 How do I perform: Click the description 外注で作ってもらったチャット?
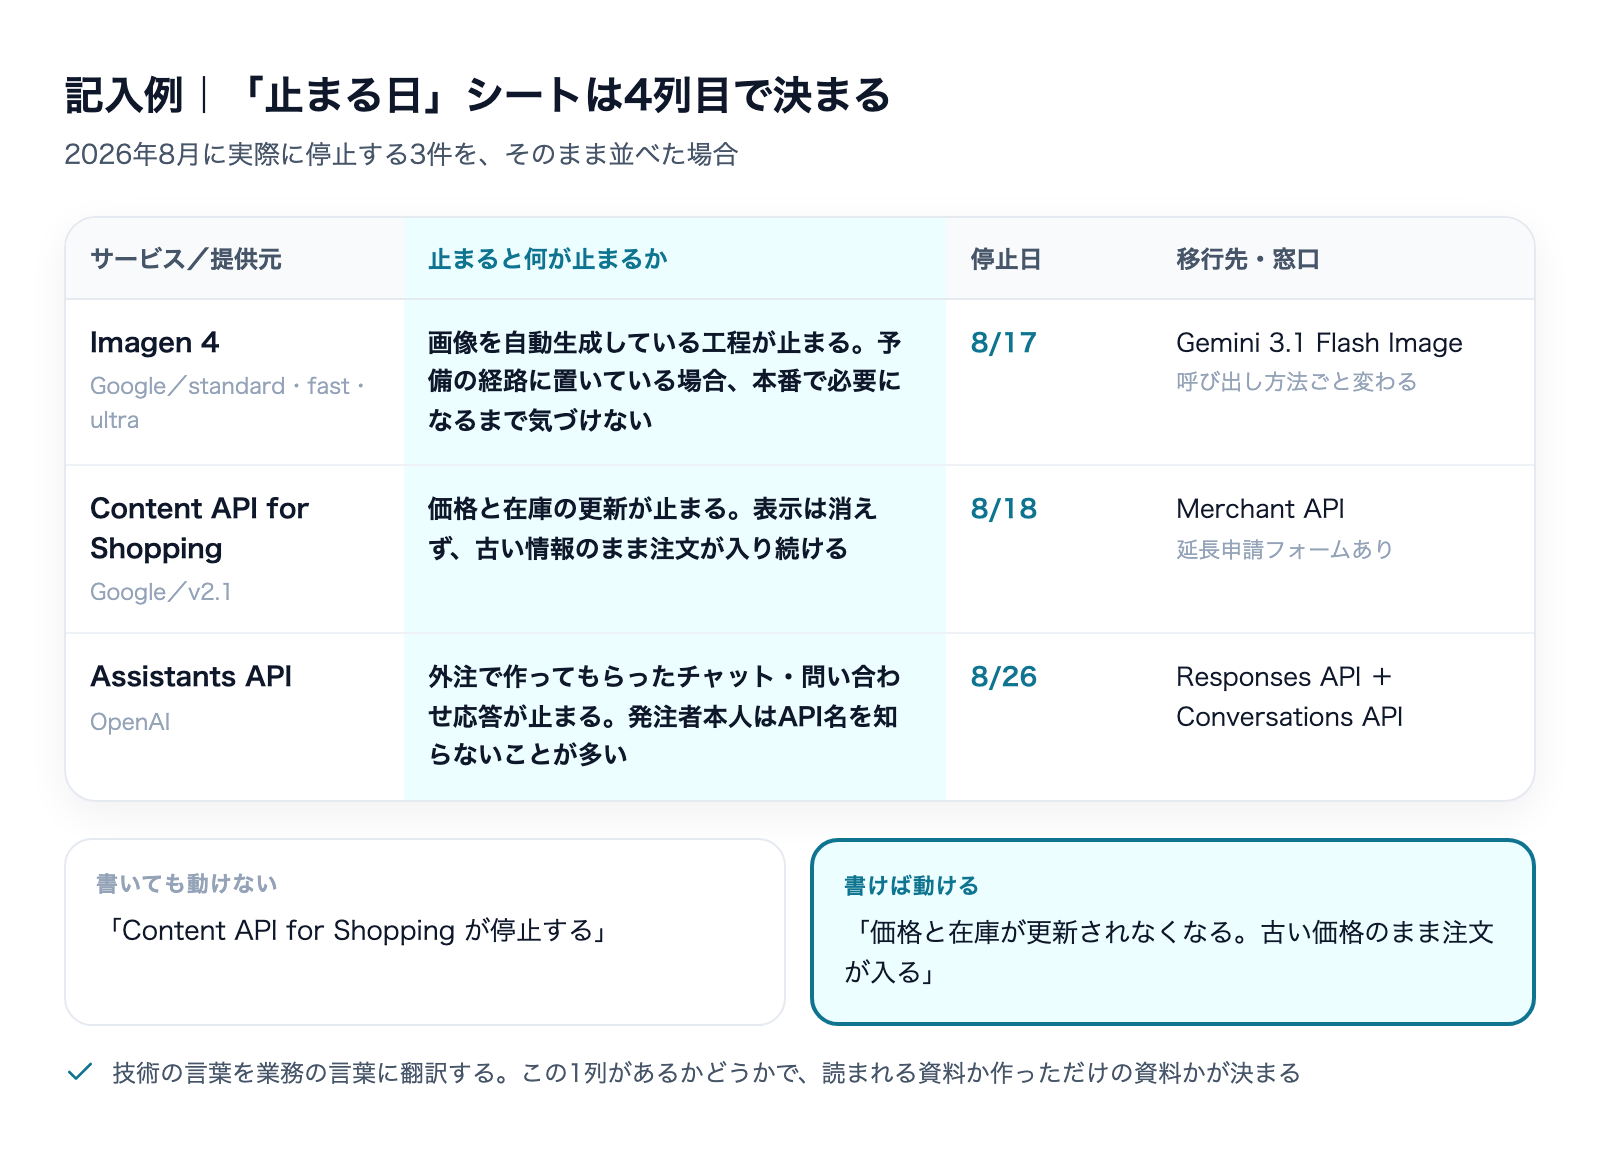tap(664, 715)
